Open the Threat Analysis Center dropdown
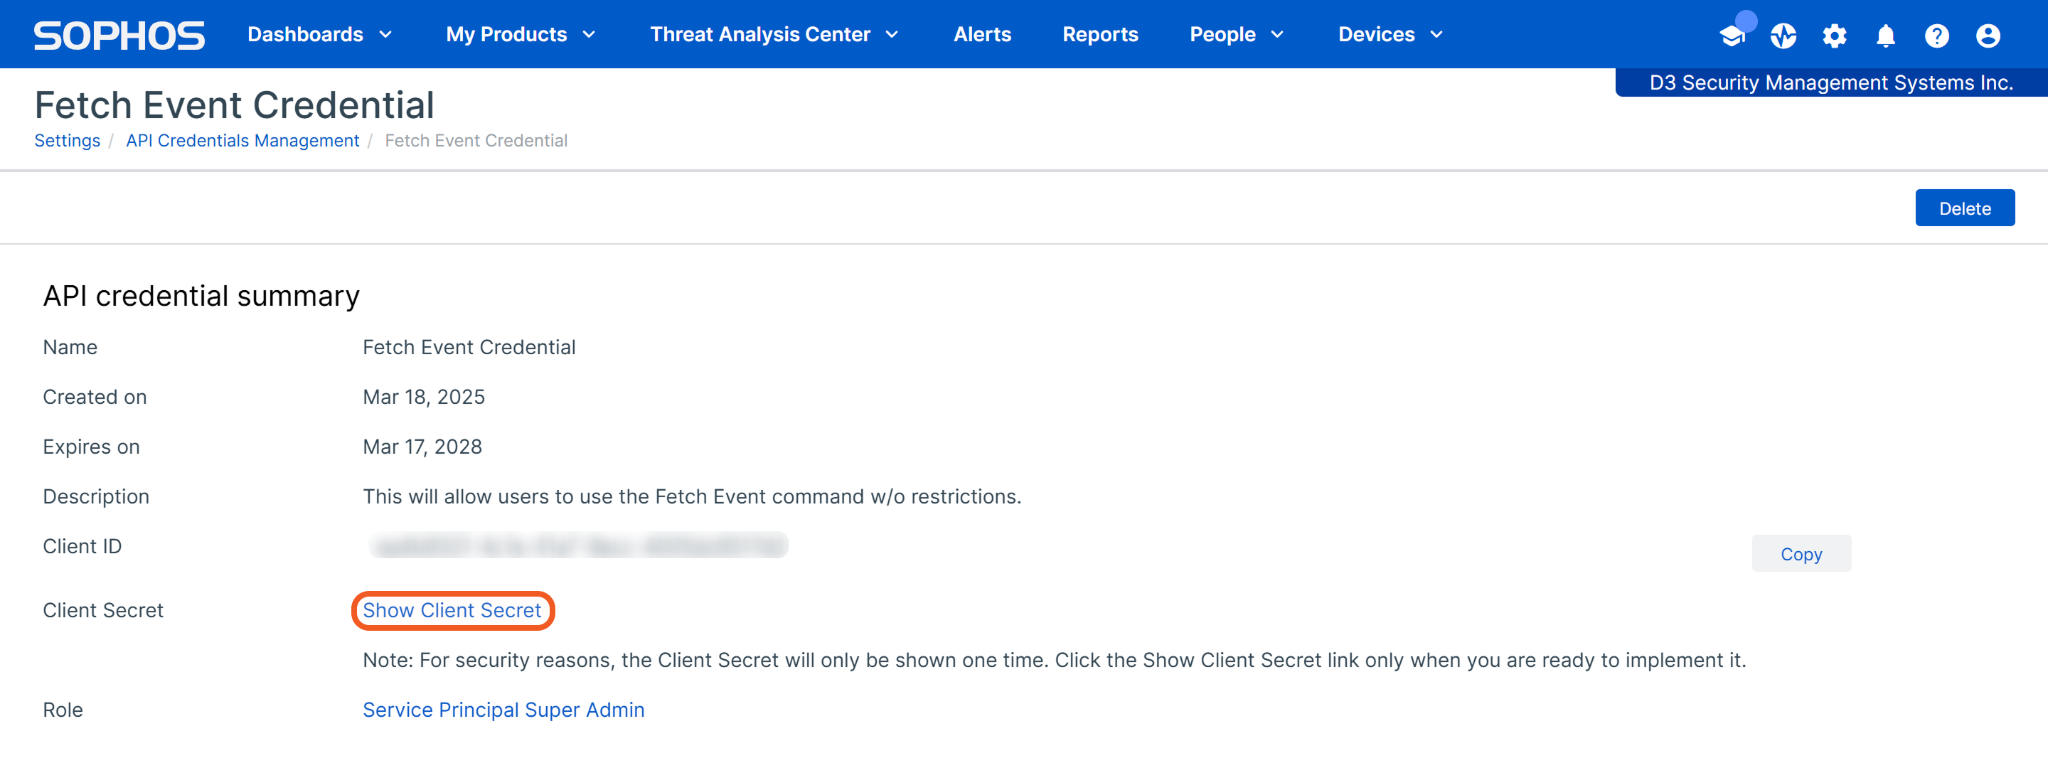The height and width of the screenshot is (770, 2048). coord(774,34)
